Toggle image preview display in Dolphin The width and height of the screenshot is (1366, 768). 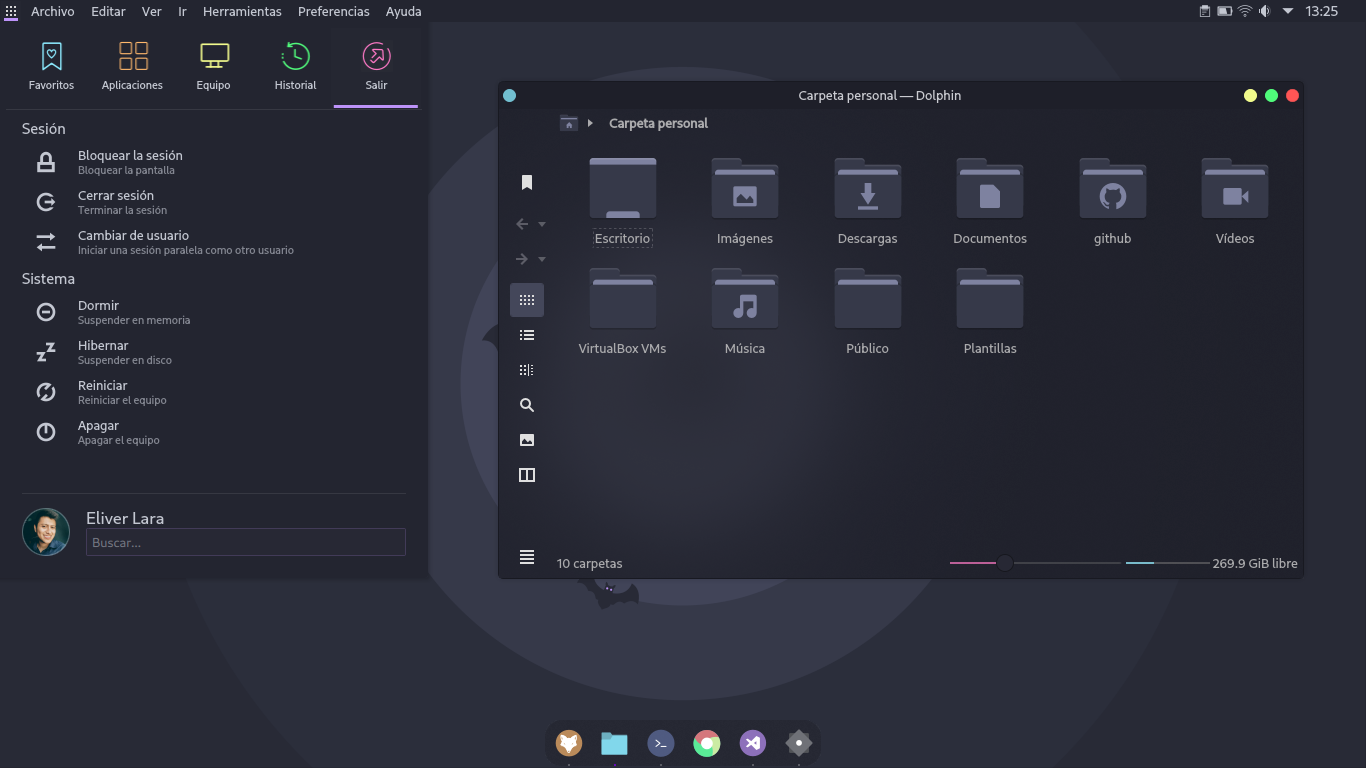click(527, 440)
